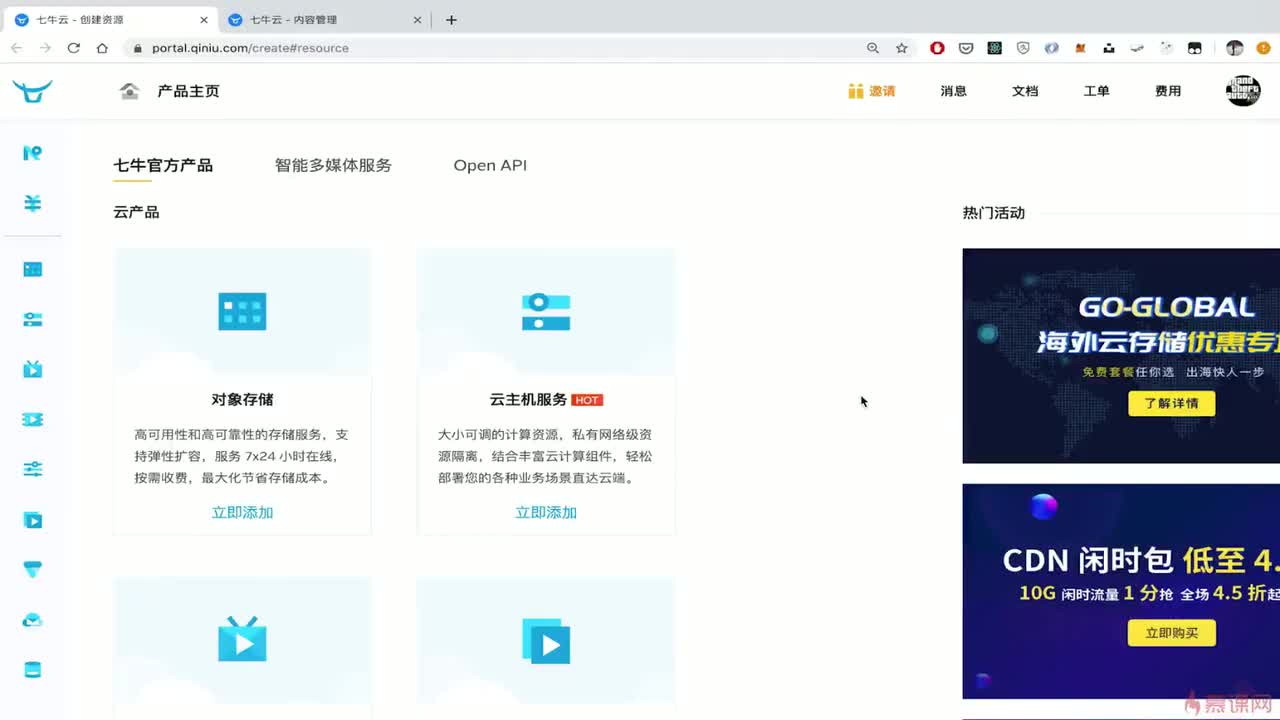Click the browser address bar URL
1280x720 pixels.
250,48
